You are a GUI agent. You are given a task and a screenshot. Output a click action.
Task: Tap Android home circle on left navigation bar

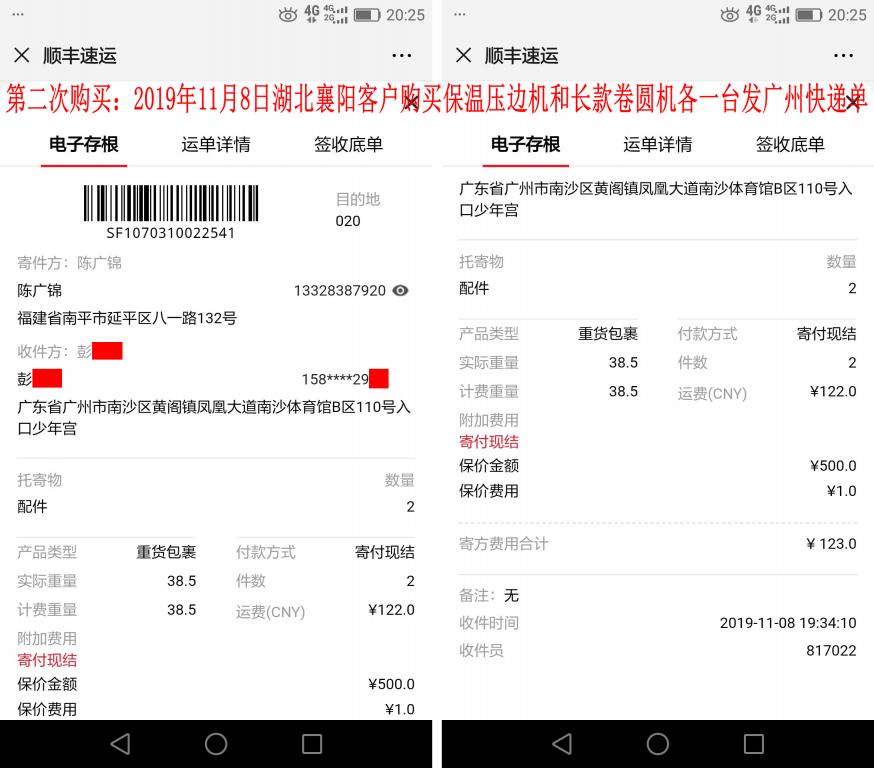point(216,744)
